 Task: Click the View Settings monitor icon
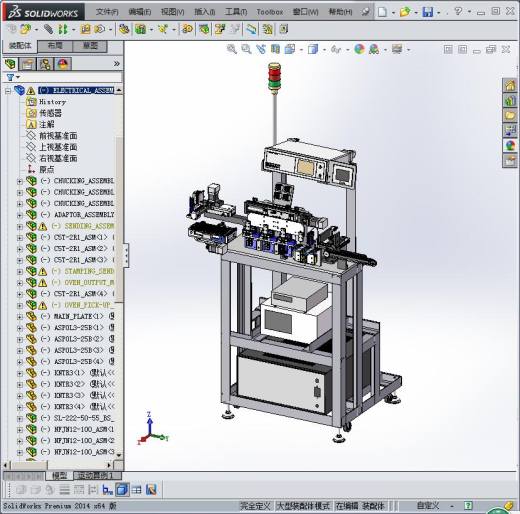[x=397, y=49]
